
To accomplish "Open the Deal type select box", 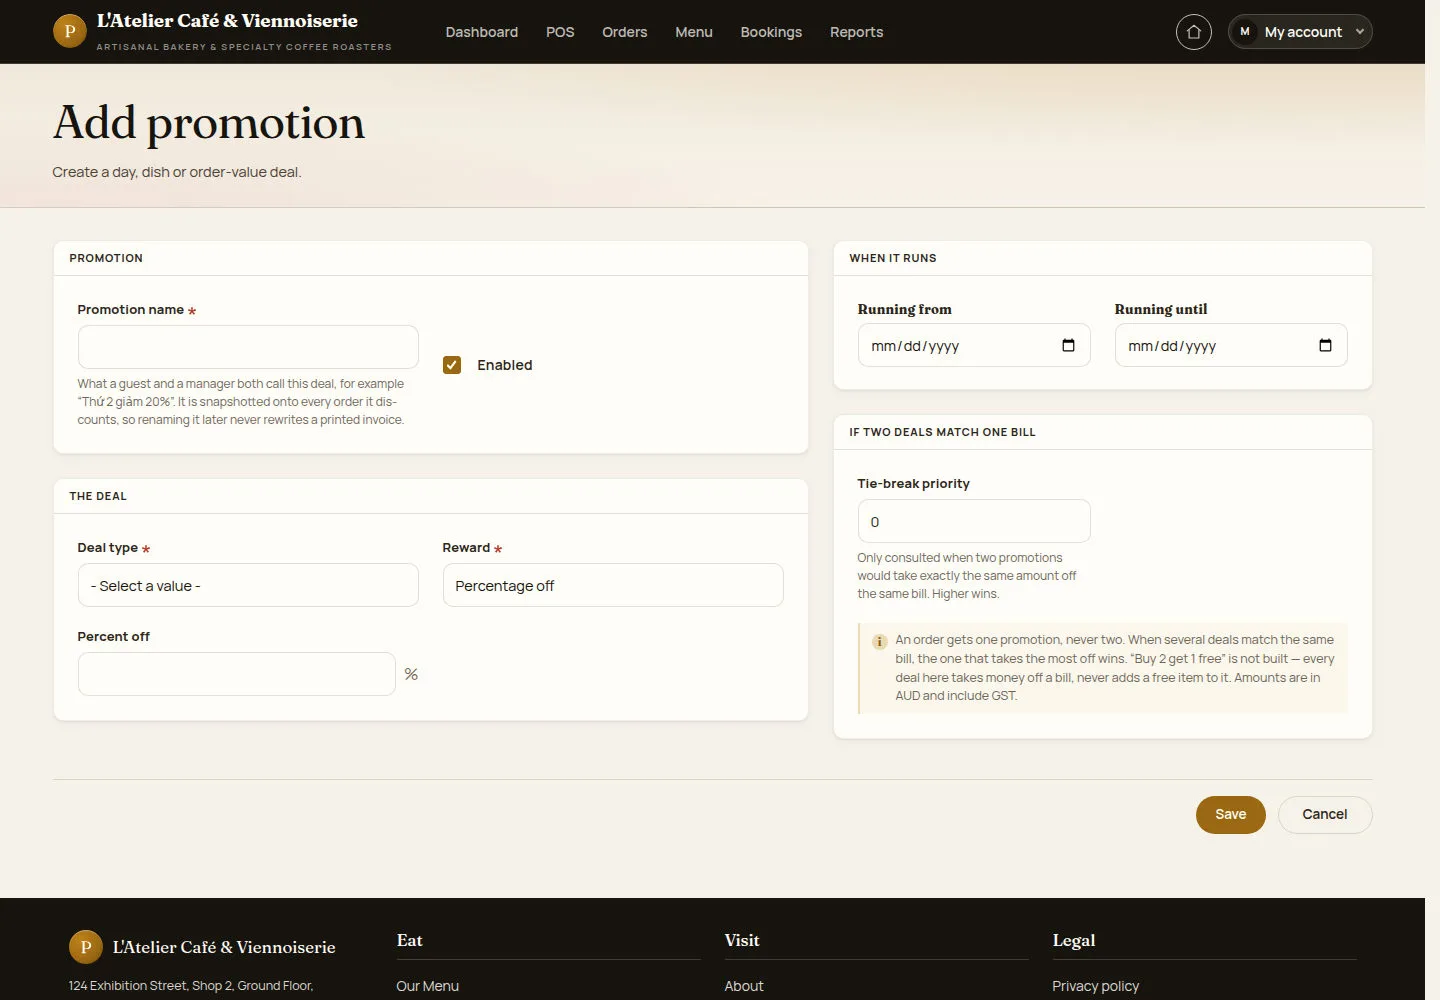I will 248,585.
